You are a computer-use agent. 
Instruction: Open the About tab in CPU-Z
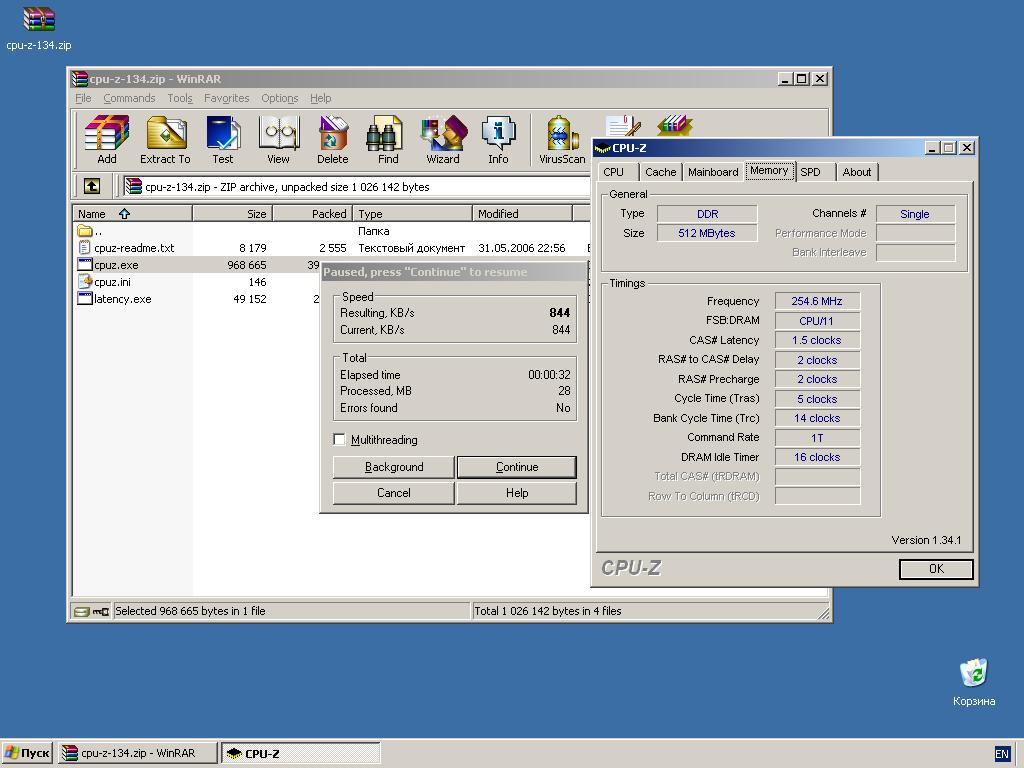[x=857, y=172]
